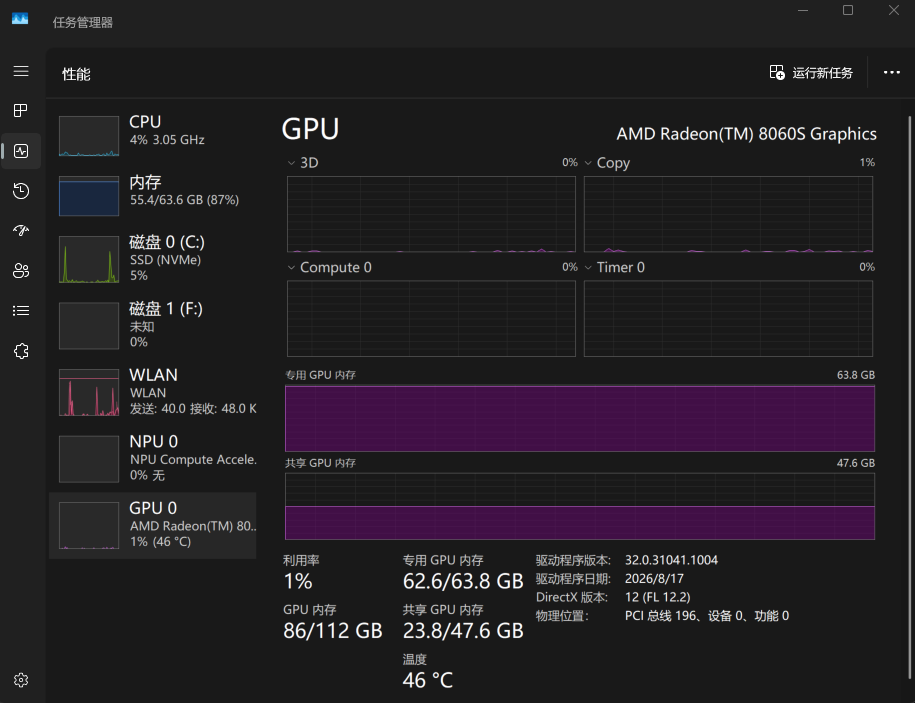Click the 46 °C temperature reading below 温度
915x703 pixels.
click(x=428, y=680)
